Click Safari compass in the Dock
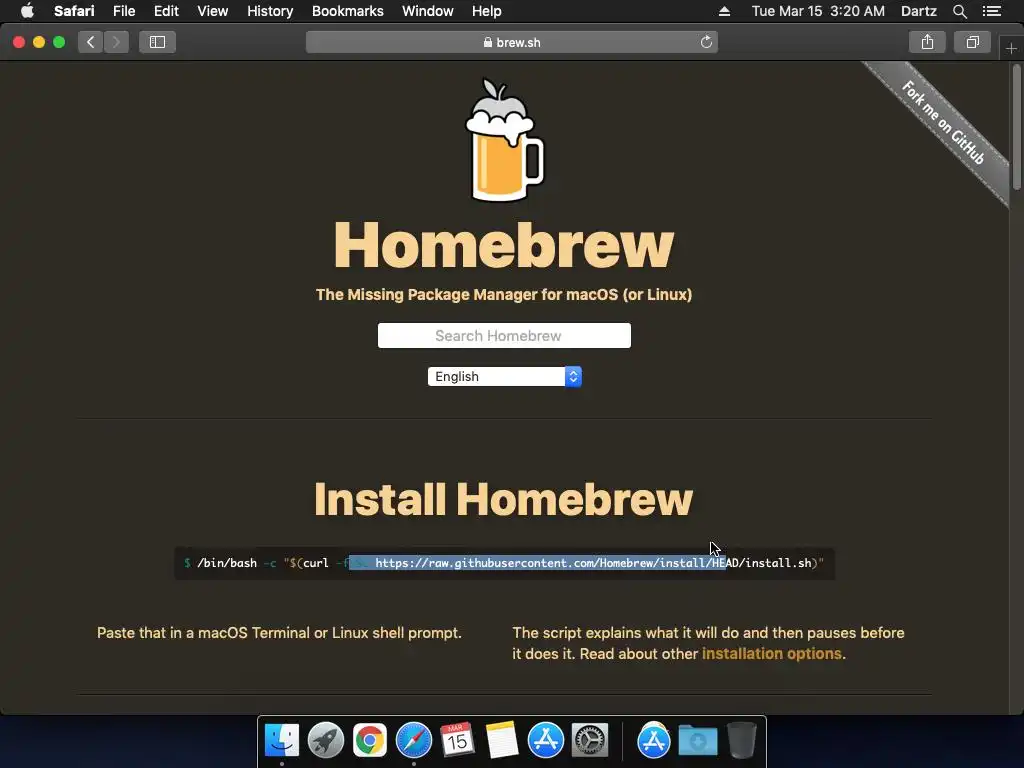 coord(413,740)
